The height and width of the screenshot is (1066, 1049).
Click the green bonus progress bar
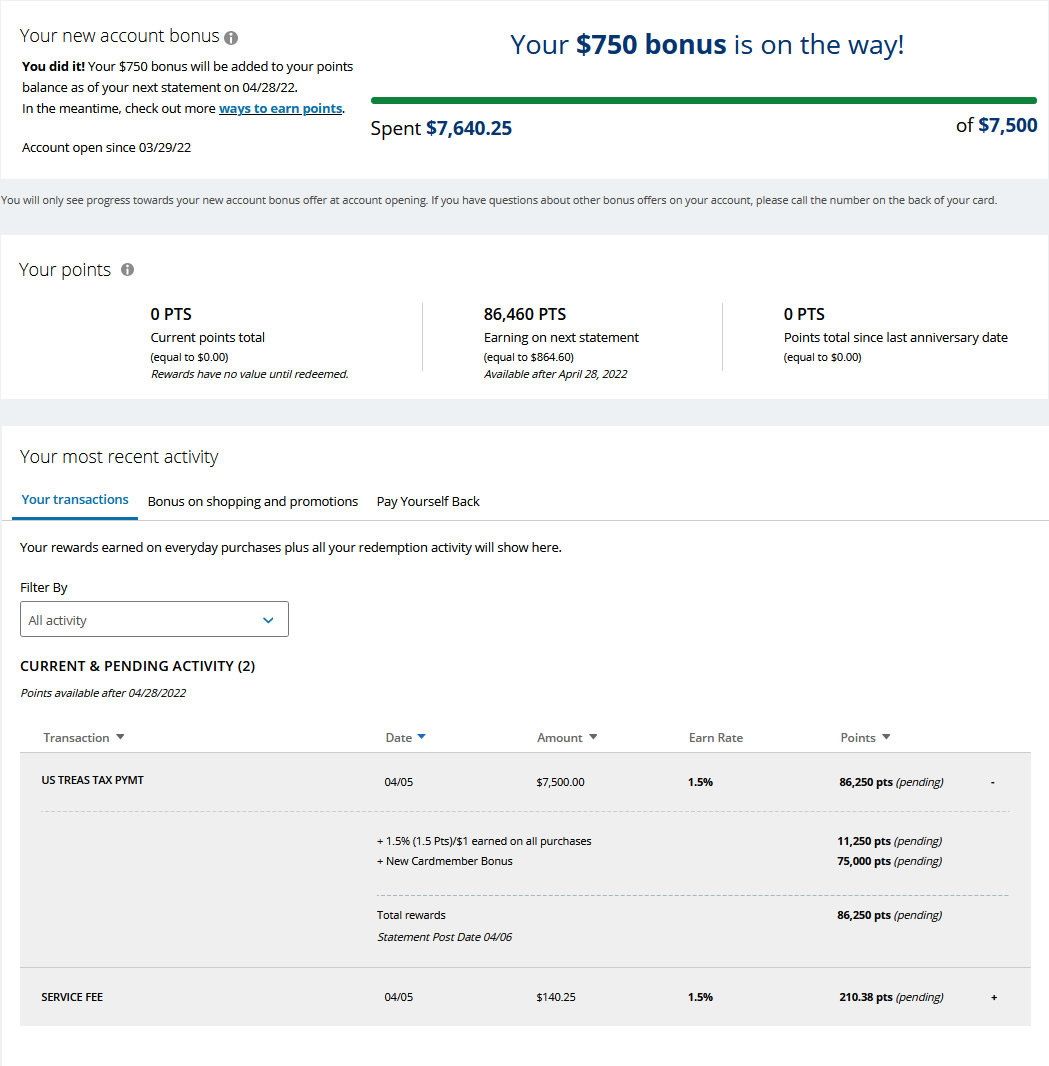[x=704, y=101]
